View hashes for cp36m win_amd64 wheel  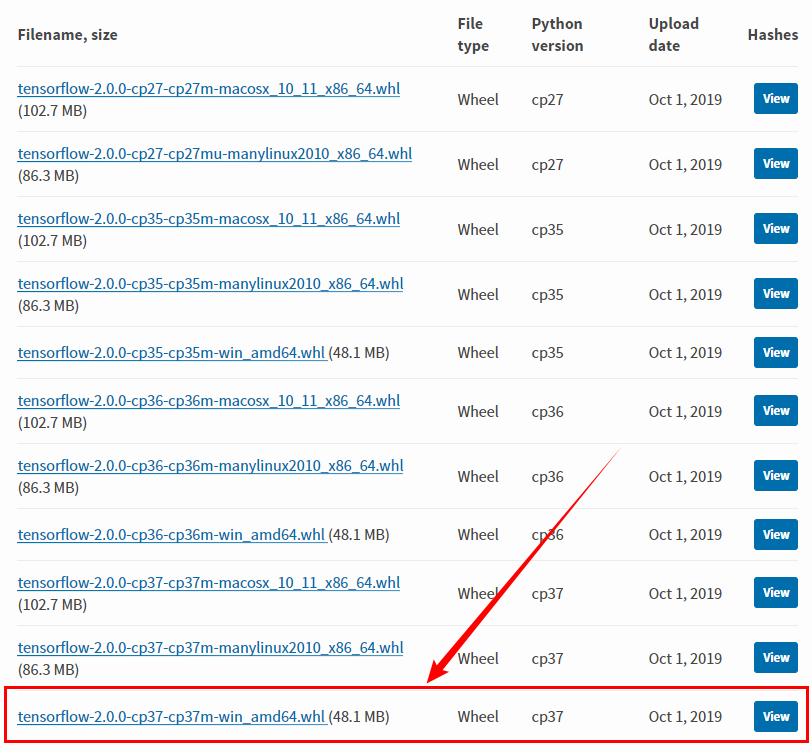click(x=776, y=534)
